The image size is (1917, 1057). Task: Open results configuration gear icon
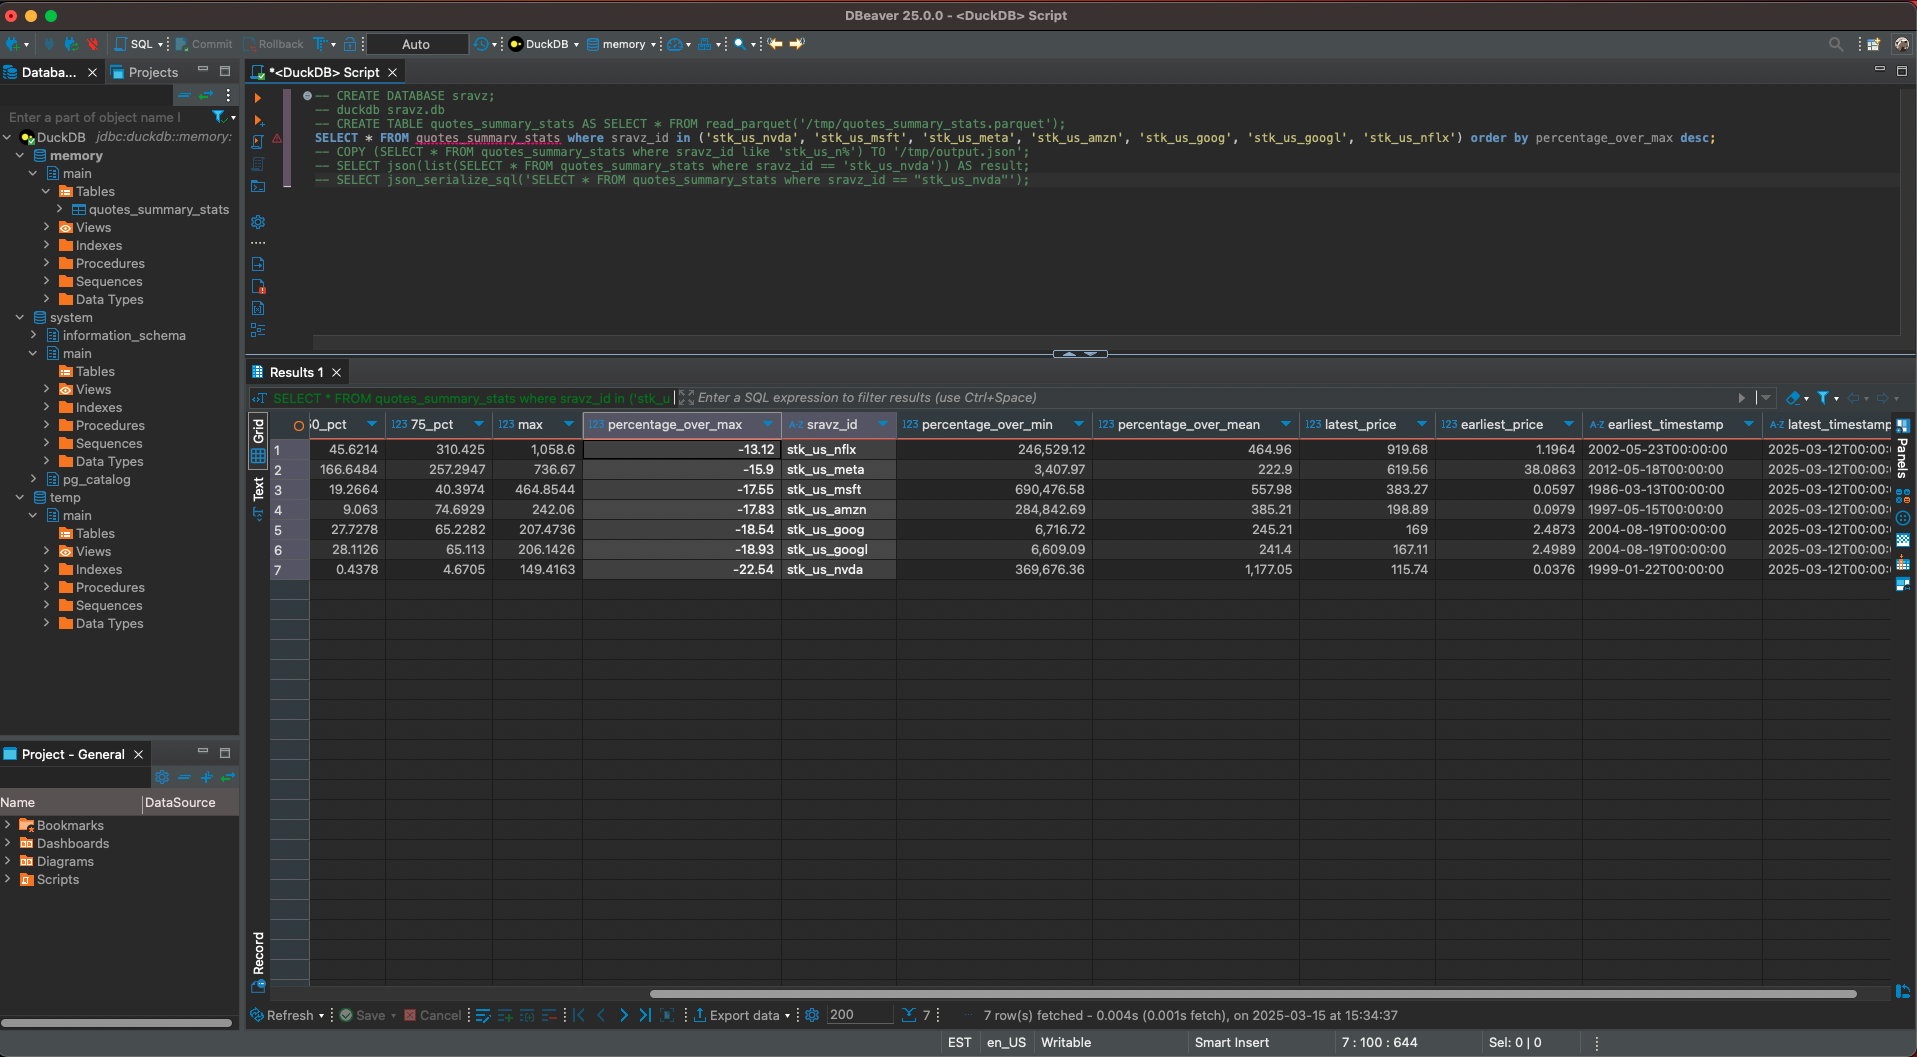click(x=812, y=1015)
